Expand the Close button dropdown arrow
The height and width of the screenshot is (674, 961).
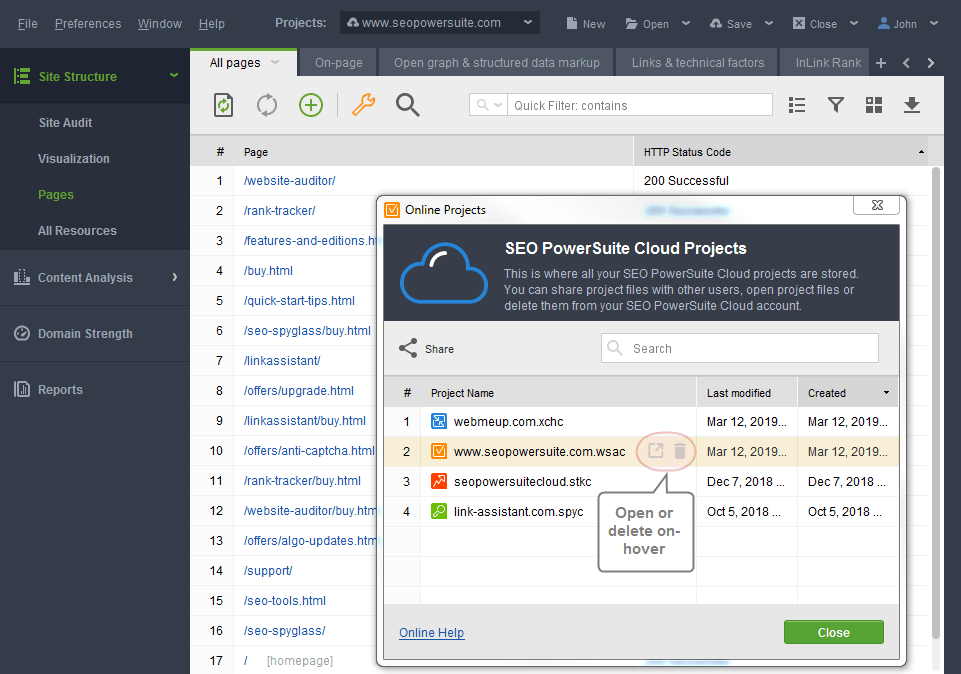854,23
